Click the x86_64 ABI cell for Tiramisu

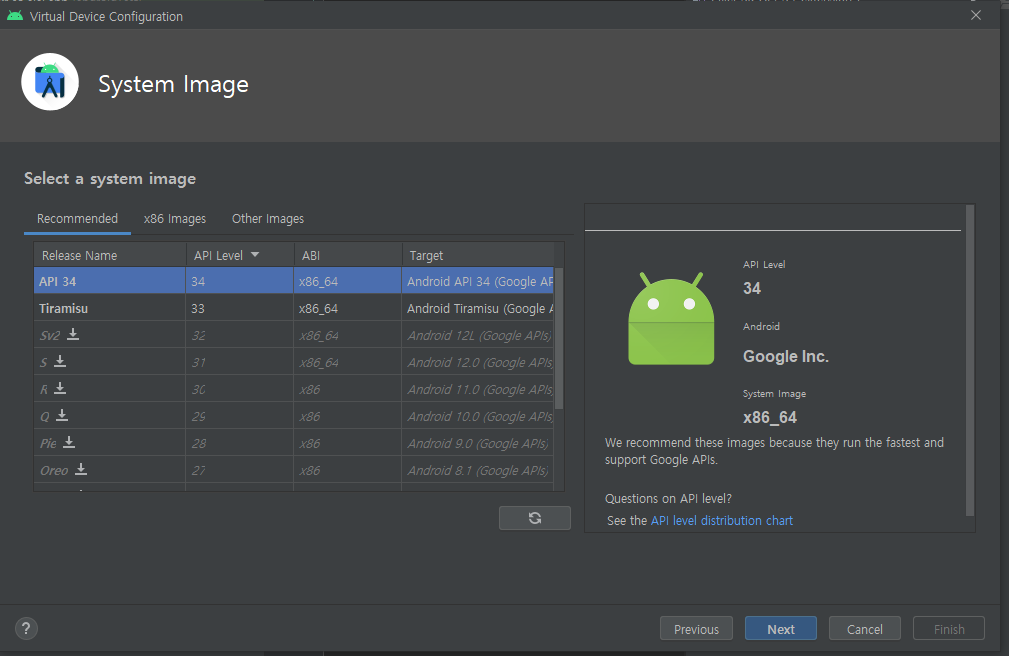click(x=348, y=308)
